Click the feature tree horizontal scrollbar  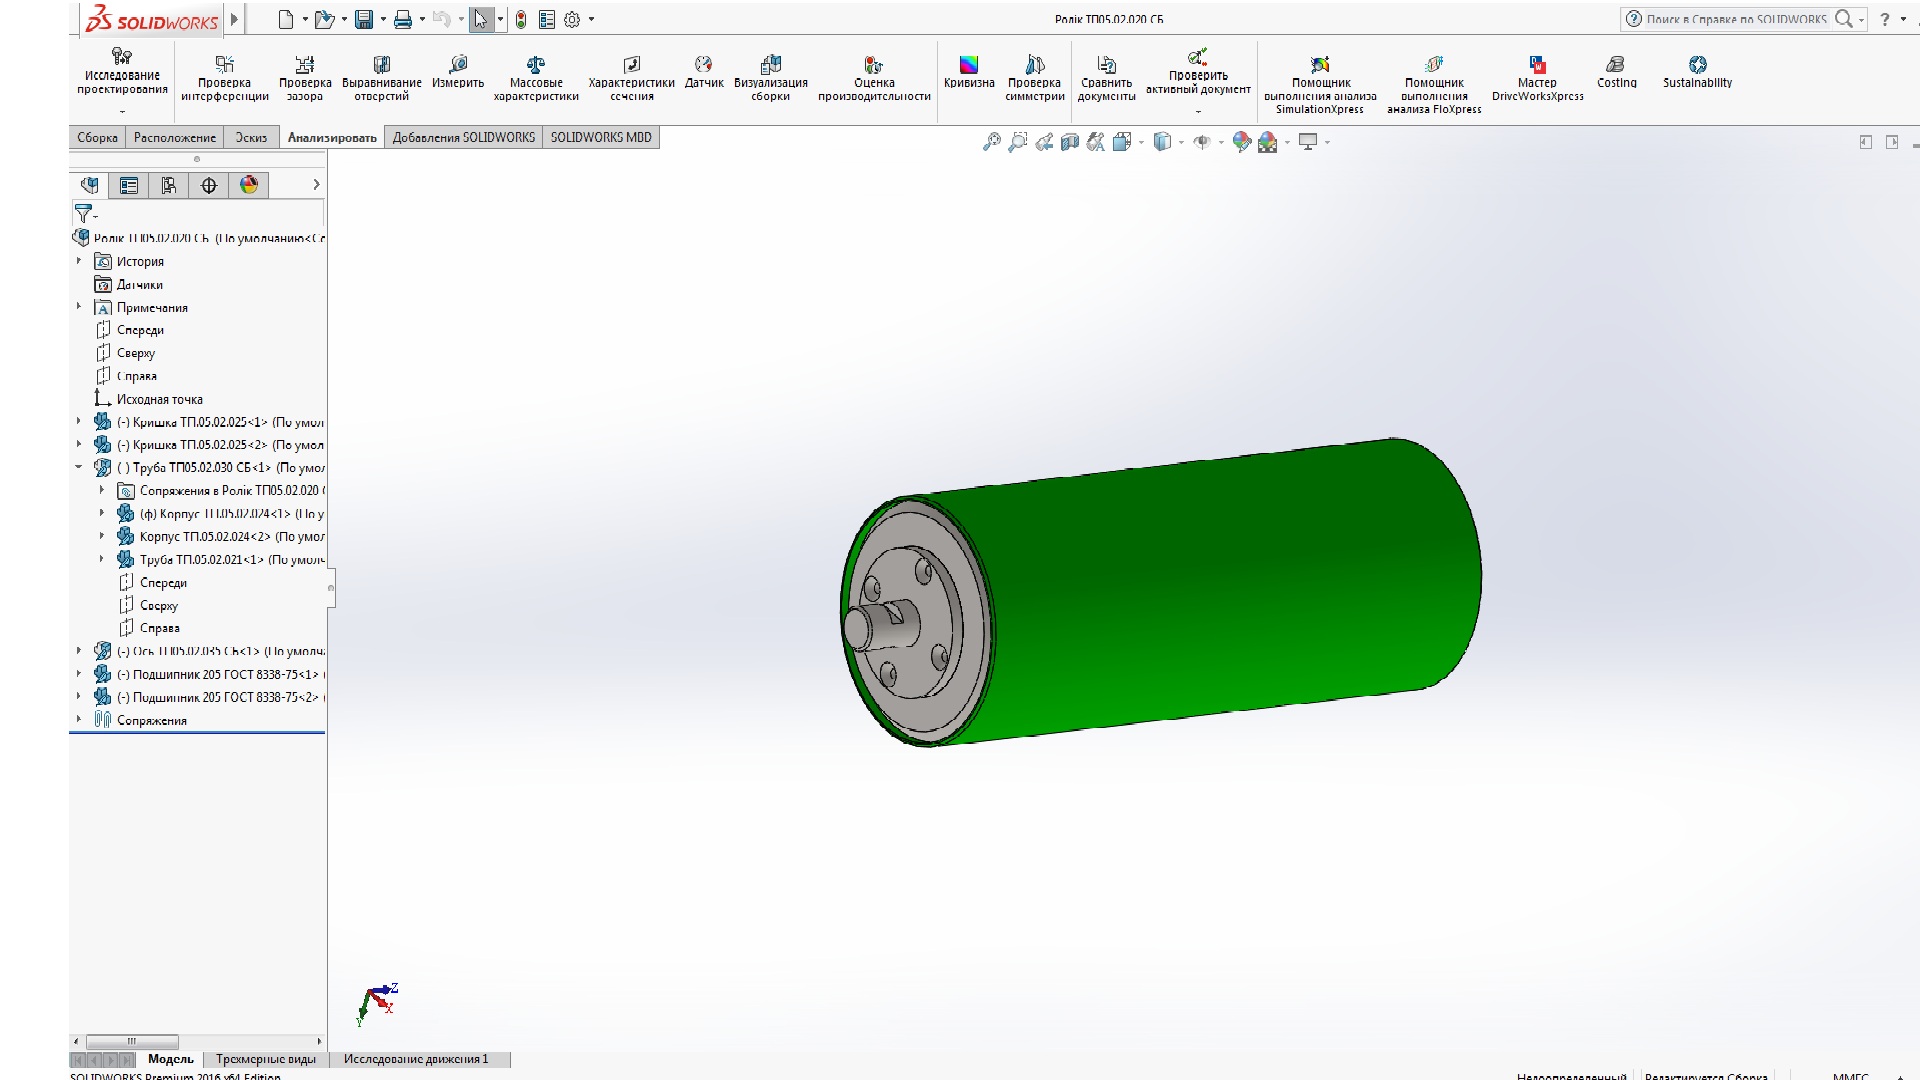(132, 1041)
